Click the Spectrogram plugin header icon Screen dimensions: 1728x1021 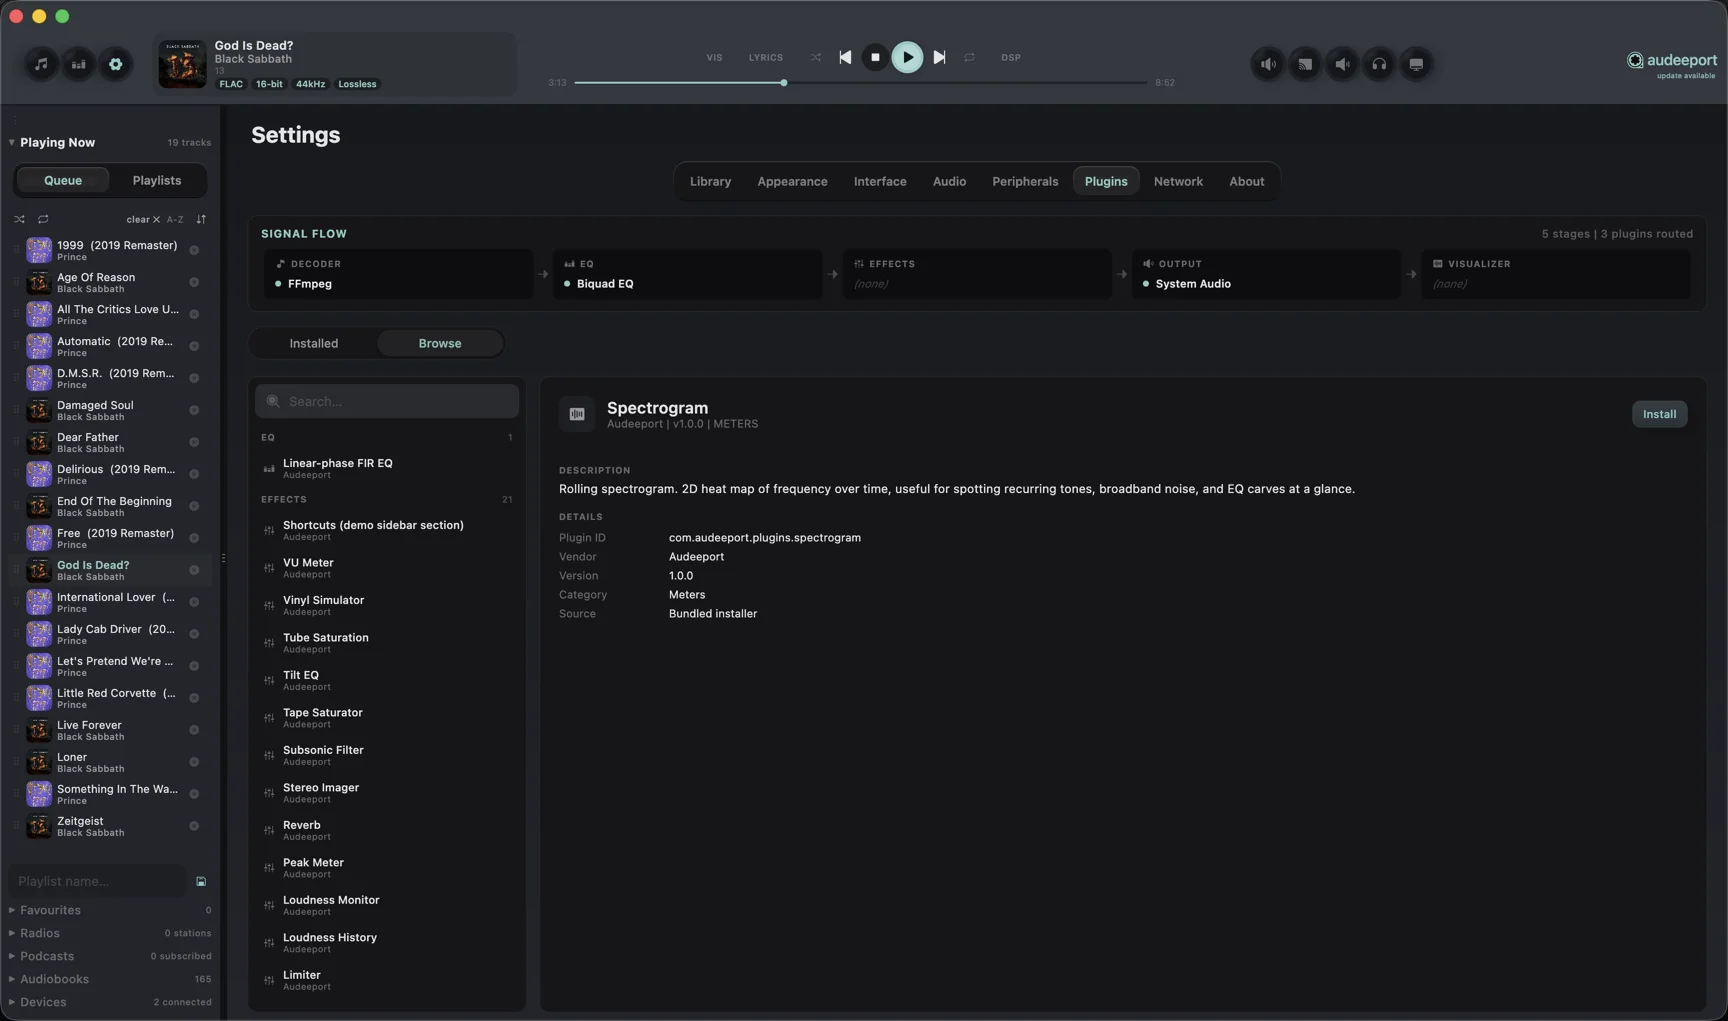[x=577, y=414]
